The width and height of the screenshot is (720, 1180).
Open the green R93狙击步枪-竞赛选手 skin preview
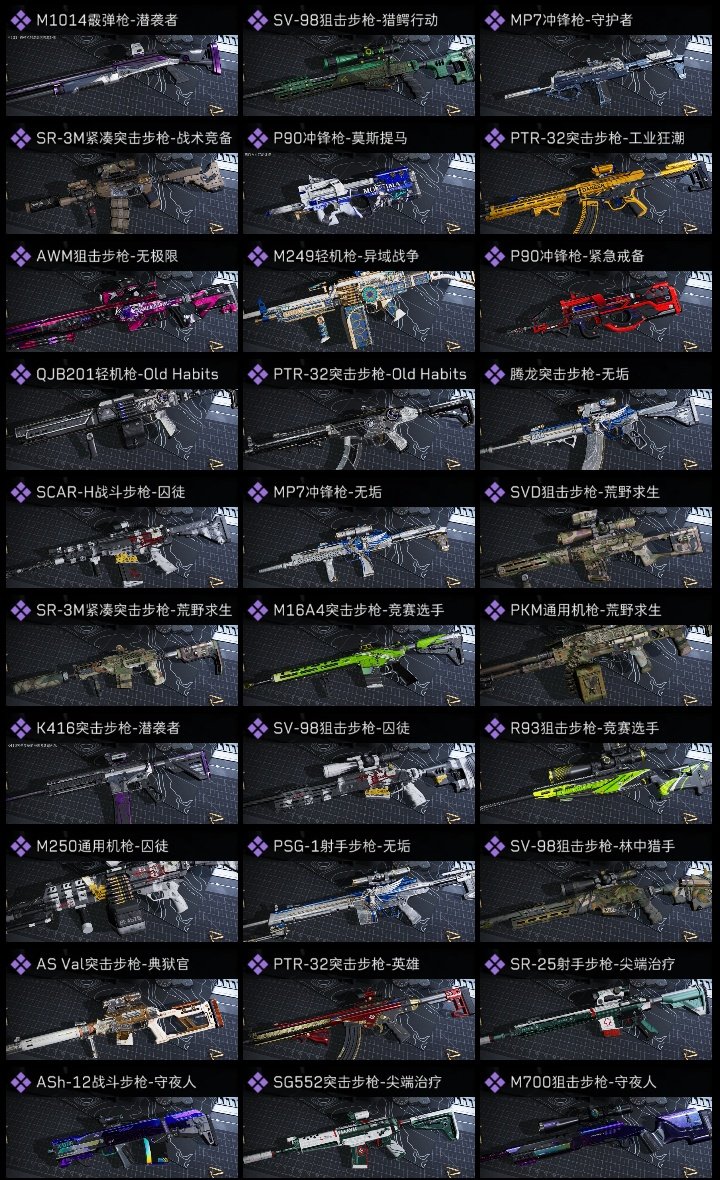point(596,783)
